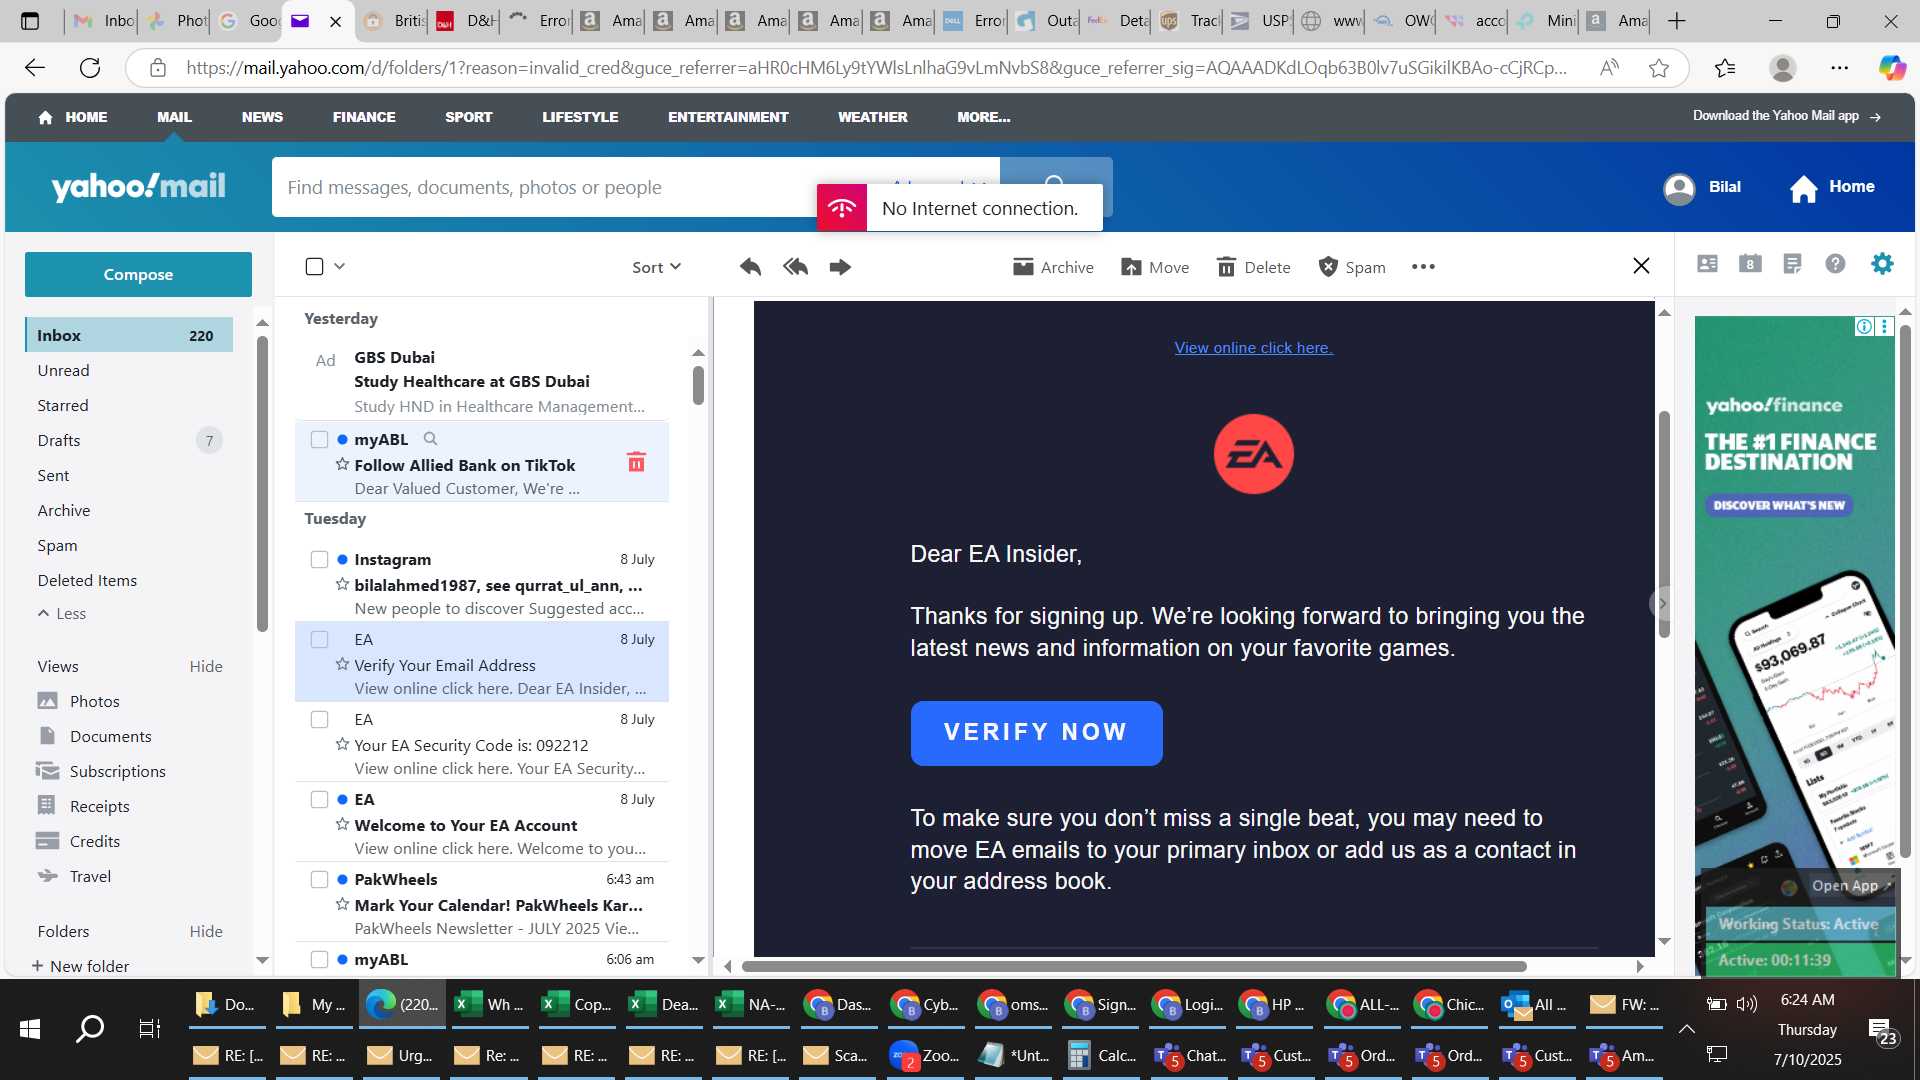The width and height of the screenshot is (1920, 1080).
Task: Move the email to a folder
Action: [x=1155, y=267]
